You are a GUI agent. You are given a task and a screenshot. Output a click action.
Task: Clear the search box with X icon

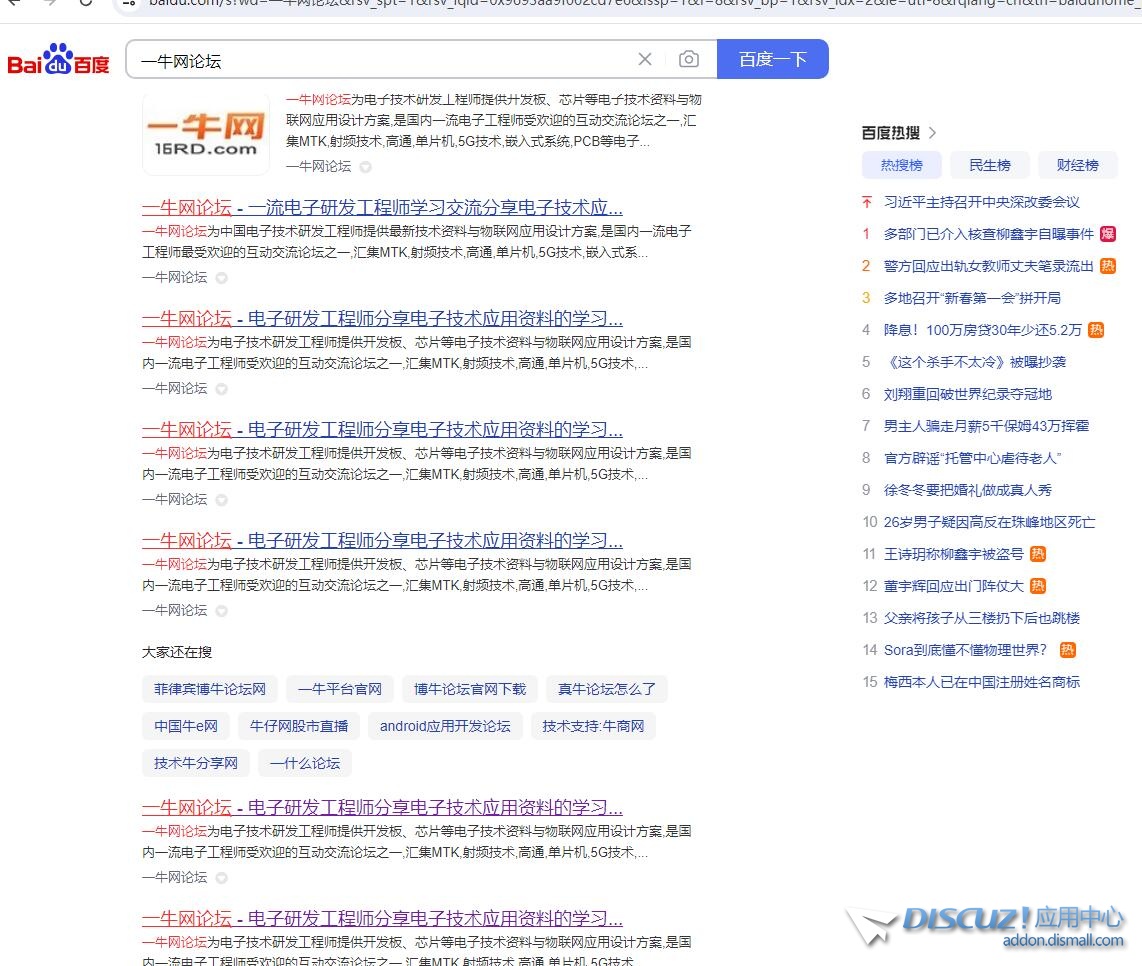coord(645,60)
